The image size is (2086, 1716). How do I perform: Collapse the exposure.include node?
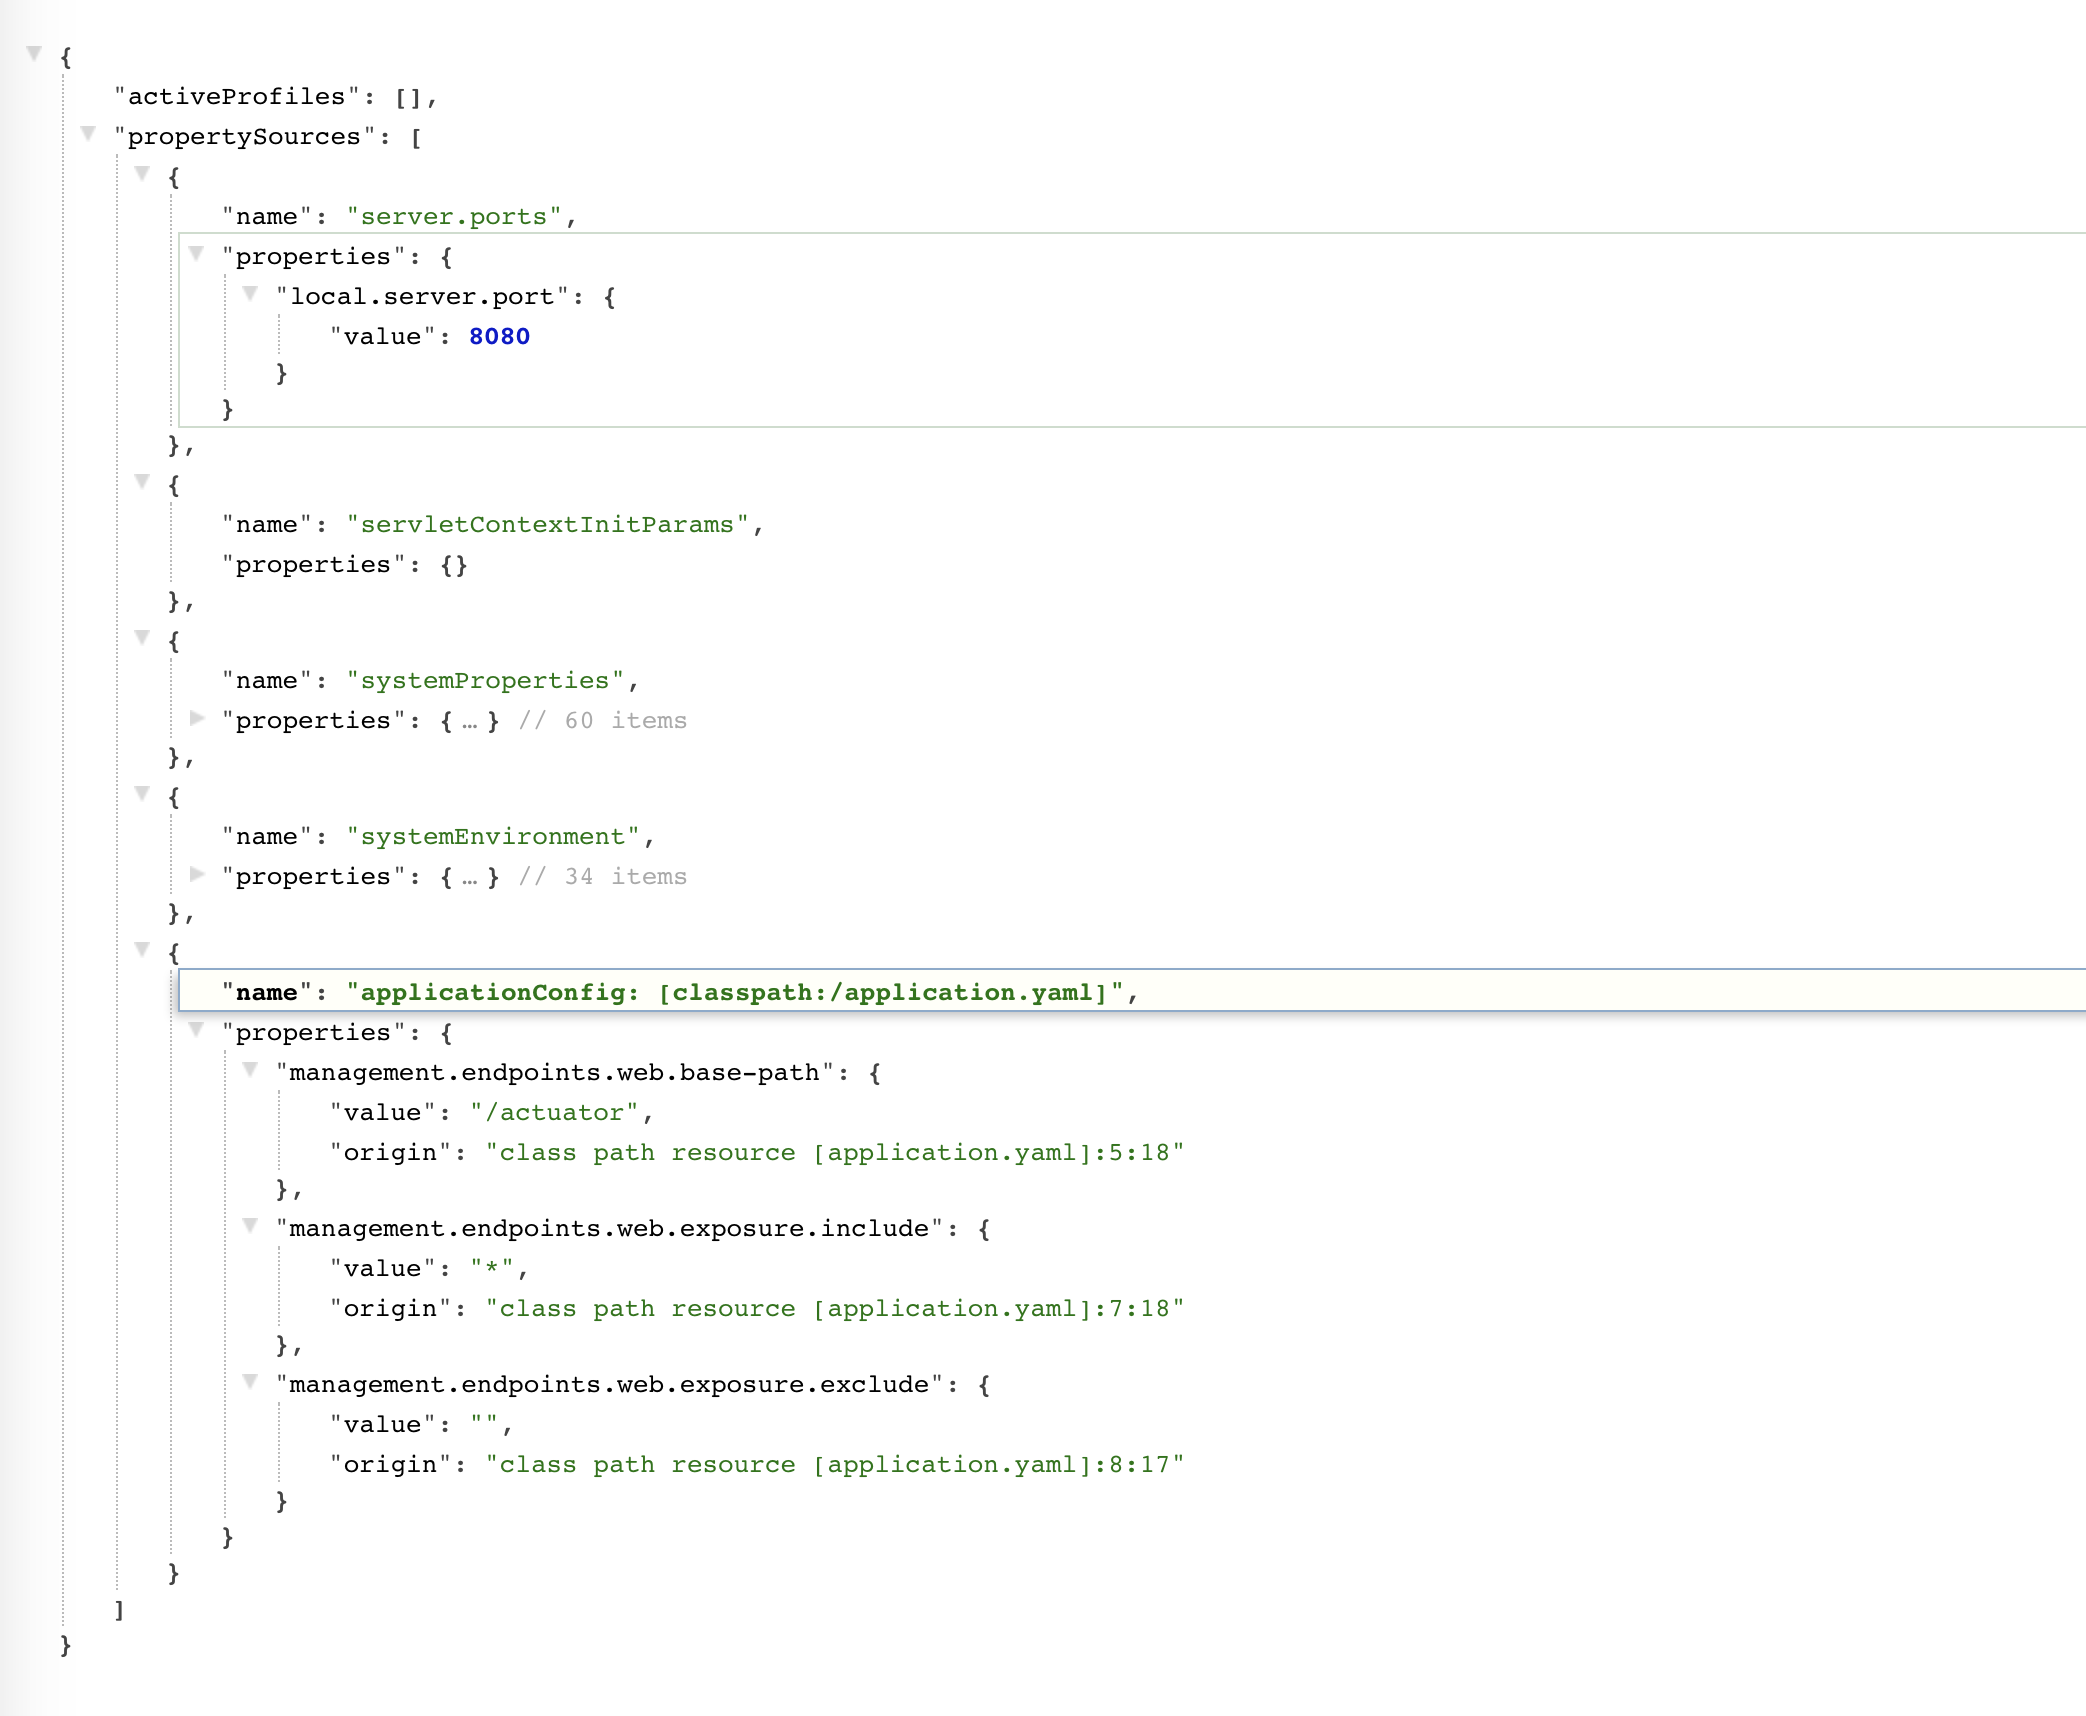click(x=250, y=1225)
